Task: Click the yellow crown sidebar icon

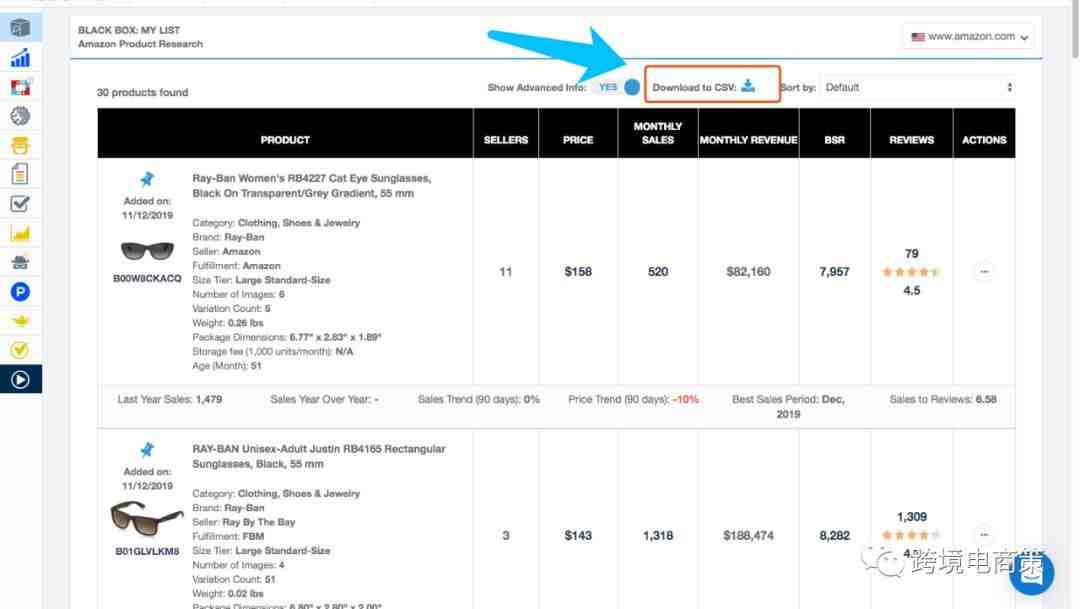Action: point(20,321)
